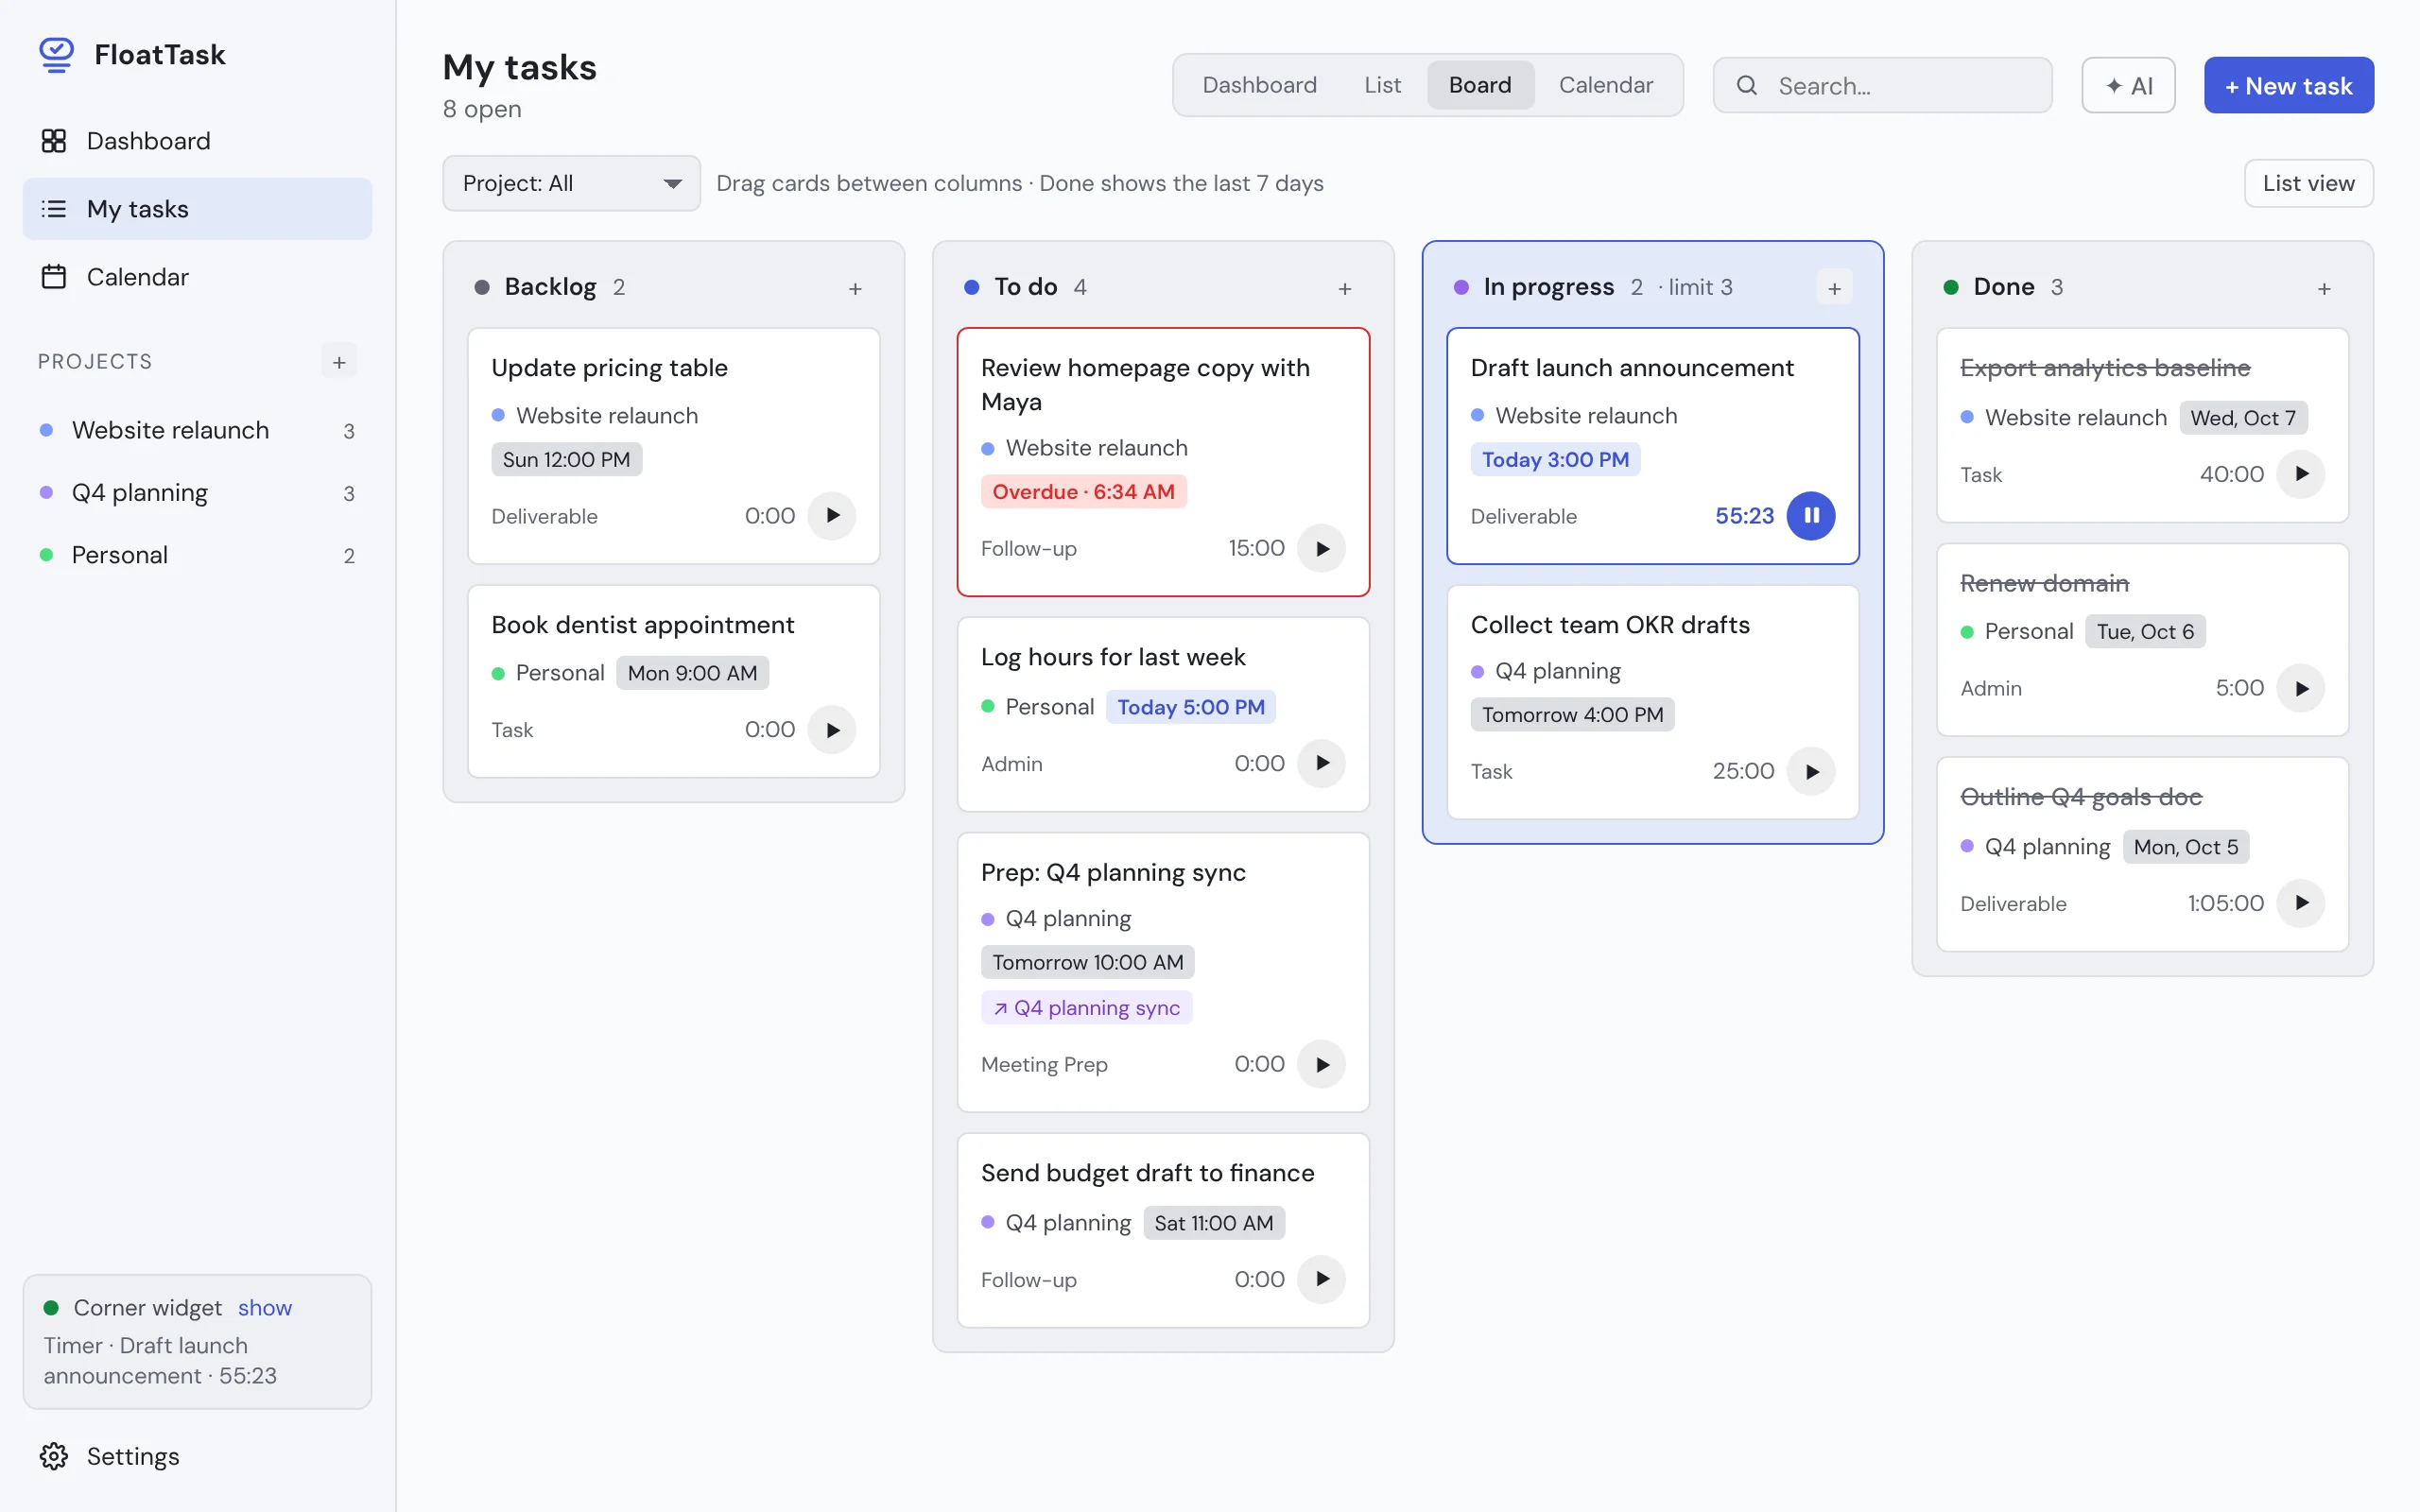Open the Project: All filter dropdown

[x=571, y=183]
